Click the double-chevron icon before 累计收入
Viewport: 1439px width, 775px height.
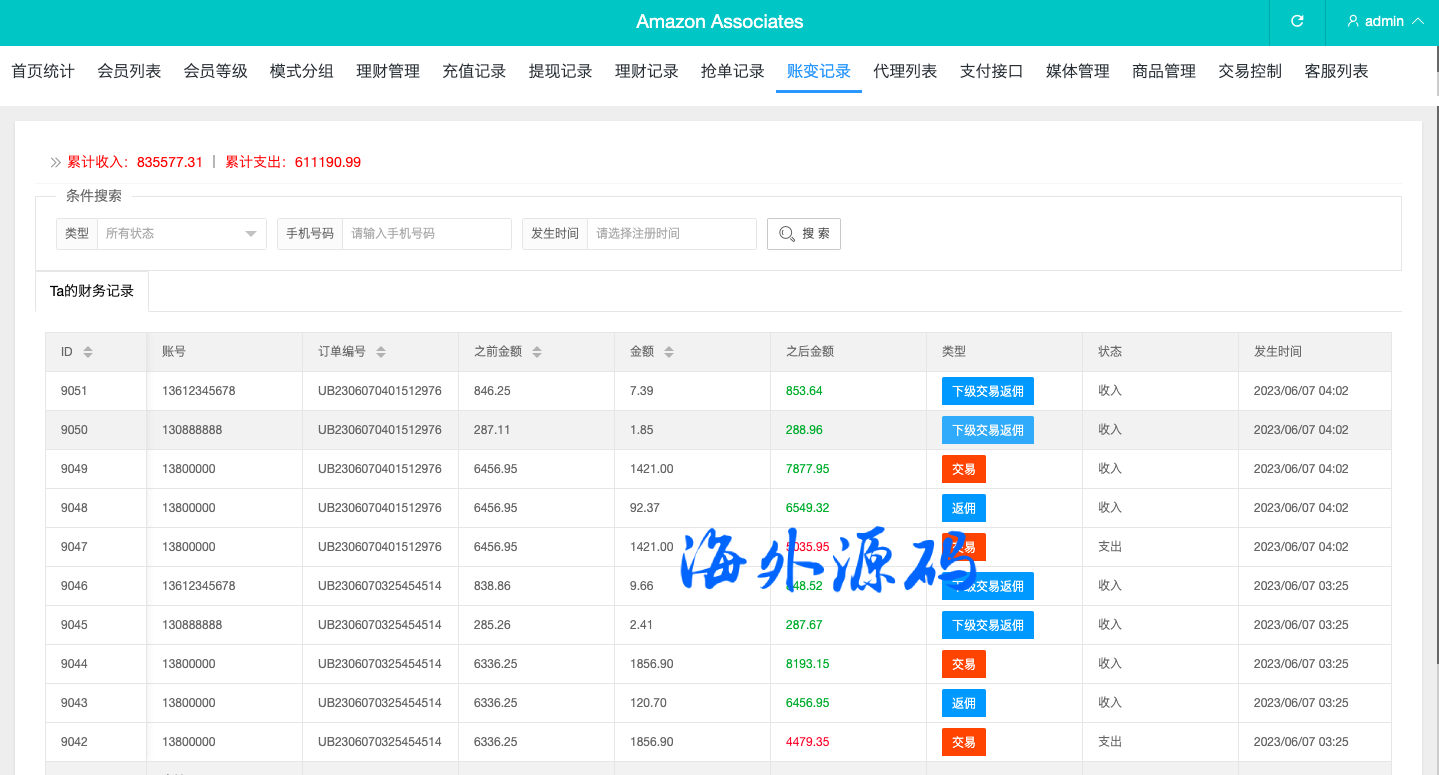coord(56,162)
